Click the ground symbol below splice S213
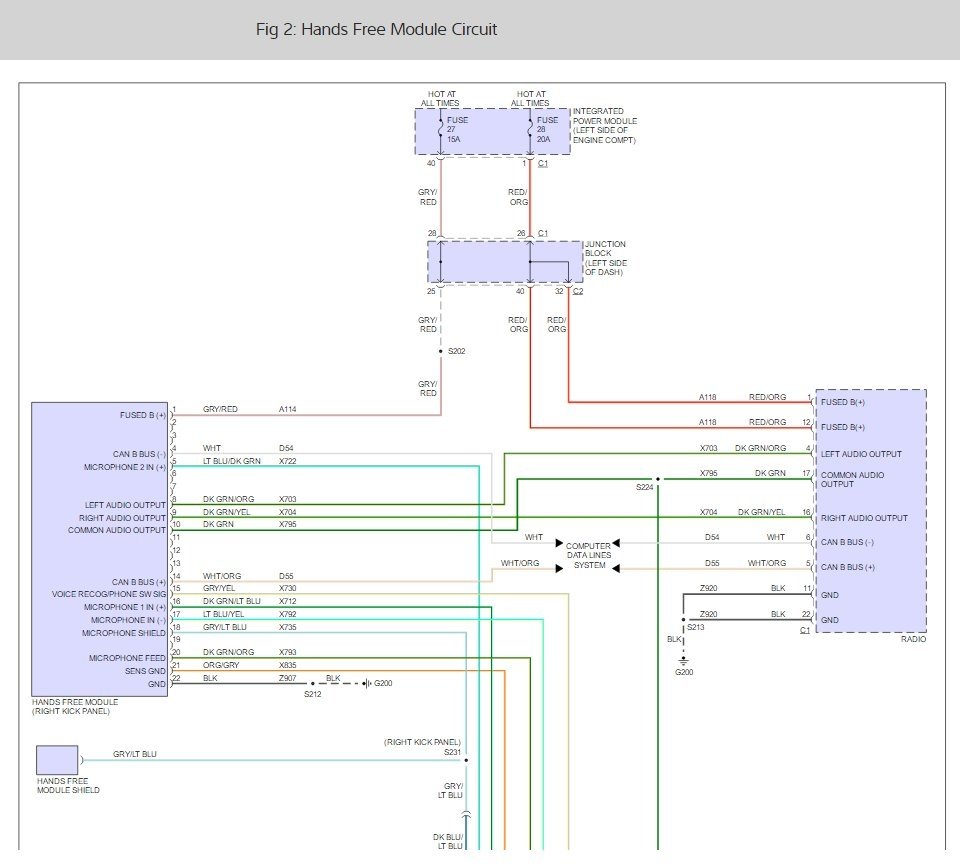The image size is (960, 868). [x=683, y=660]
